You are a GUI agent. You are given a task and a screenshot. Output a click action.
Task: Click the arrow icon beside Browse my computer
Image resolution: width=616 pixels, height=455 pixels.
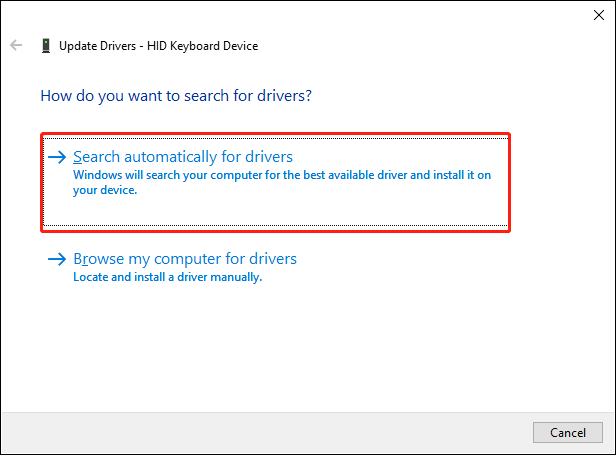[x=57, y=259]
